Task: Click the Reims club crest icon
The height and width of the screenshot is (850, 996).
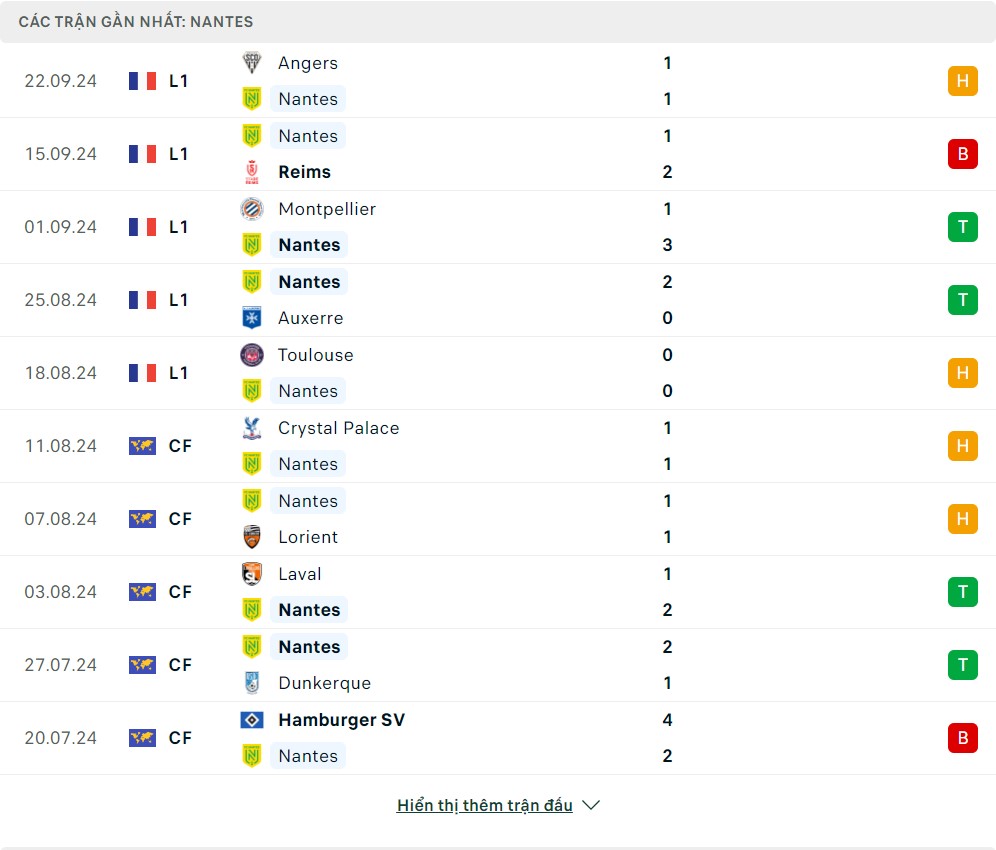Action: click(x=252, y=172)
